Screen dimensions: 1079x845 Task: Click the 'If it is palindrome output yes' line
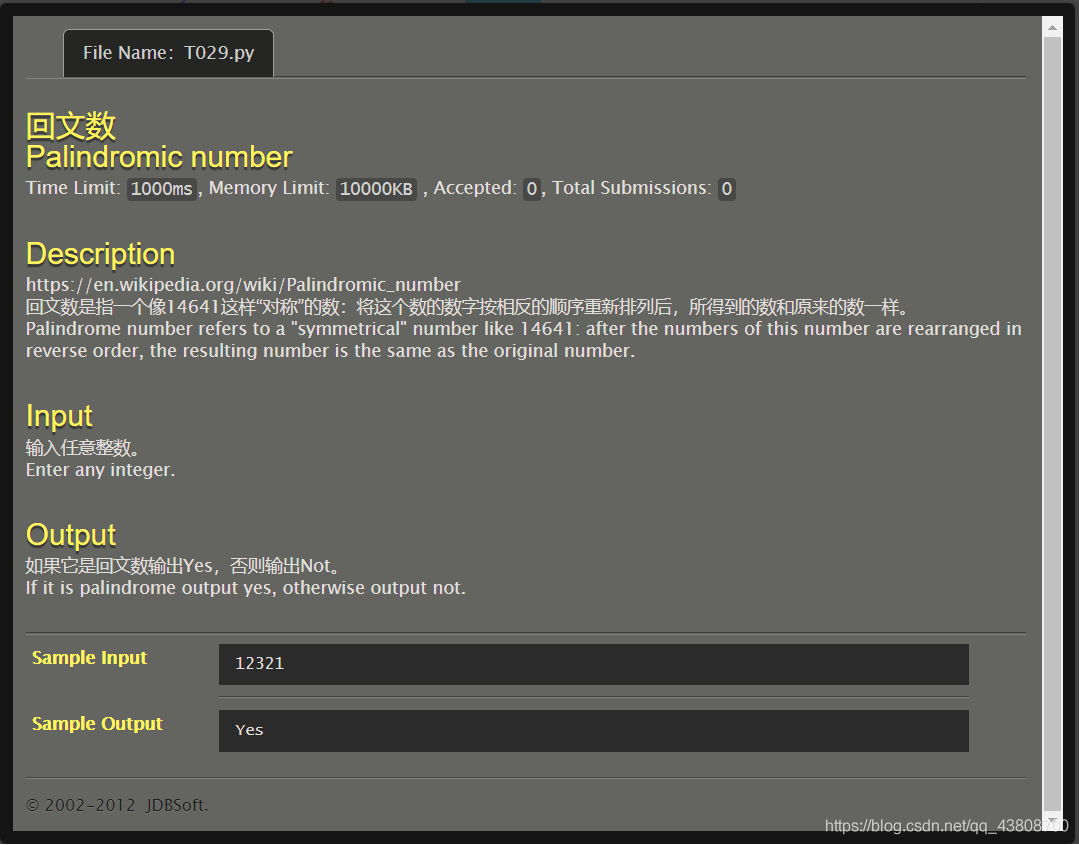tap(246, 588)
